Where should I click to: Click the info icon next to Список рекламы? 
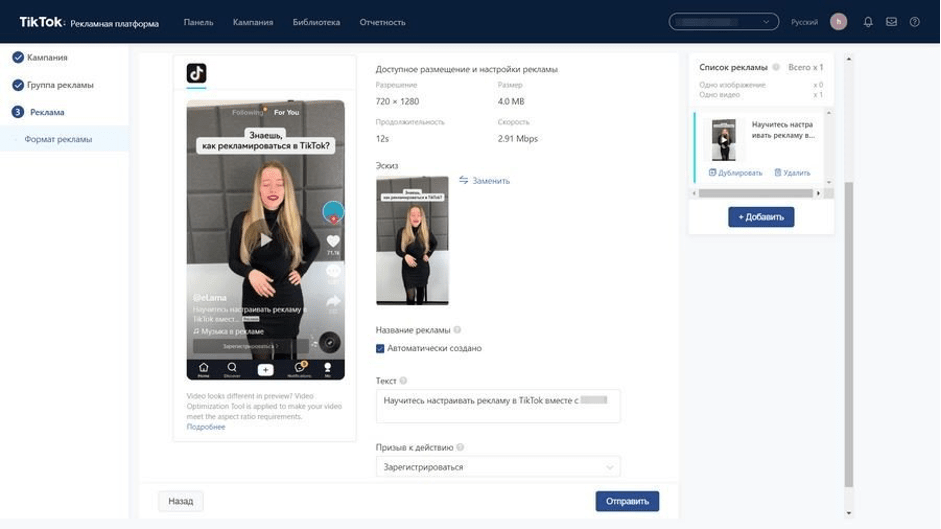click(776, 68)
